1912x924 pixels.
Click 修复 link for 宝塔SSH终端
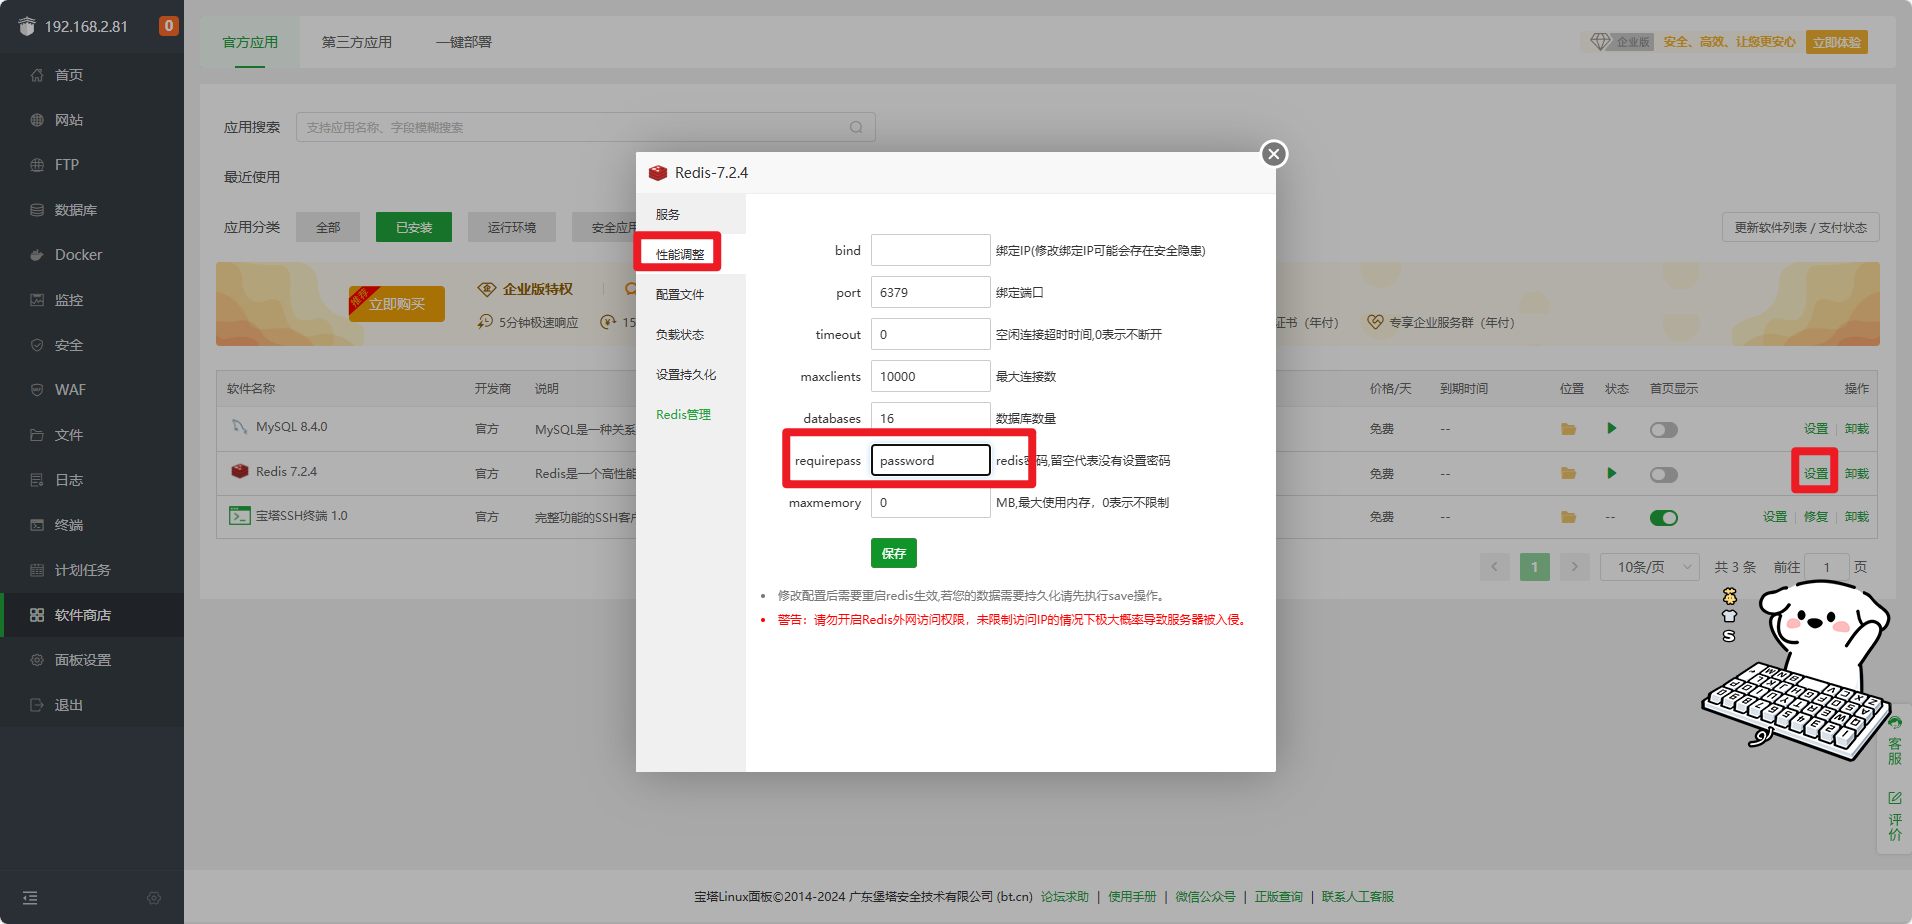point(1816,516)
